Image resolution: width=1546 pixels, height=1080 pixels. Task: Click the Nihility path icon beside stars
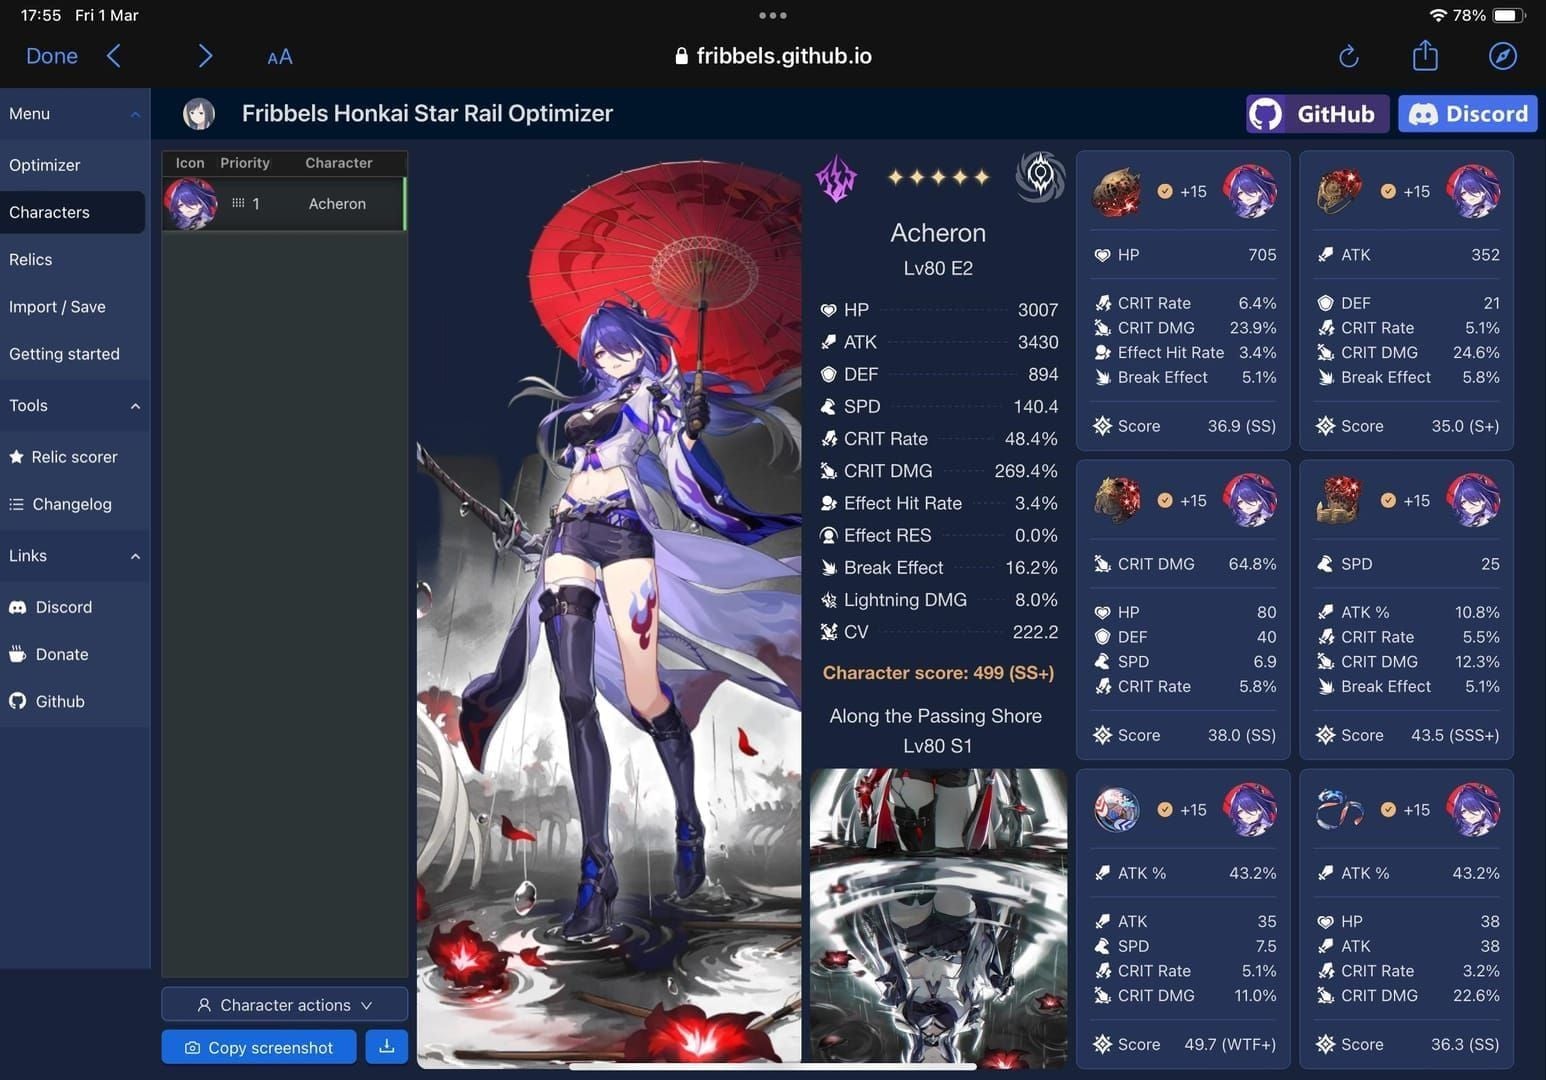point(1040,177)
